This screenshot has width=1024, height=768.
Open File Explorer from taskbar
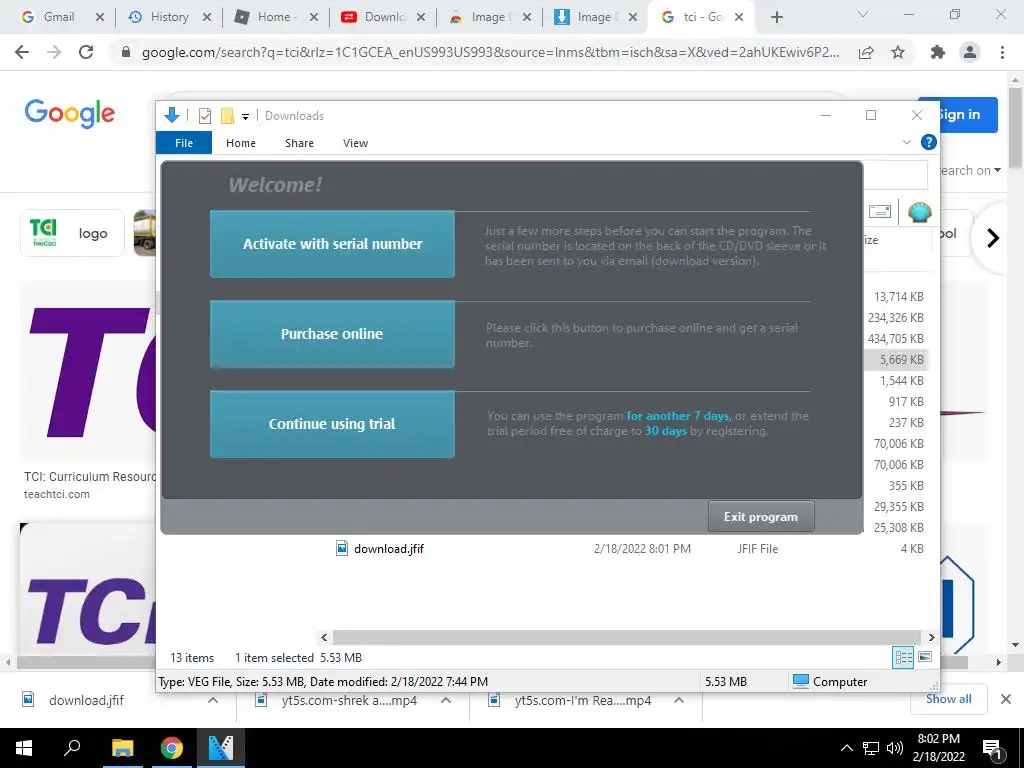click(122, 748)
